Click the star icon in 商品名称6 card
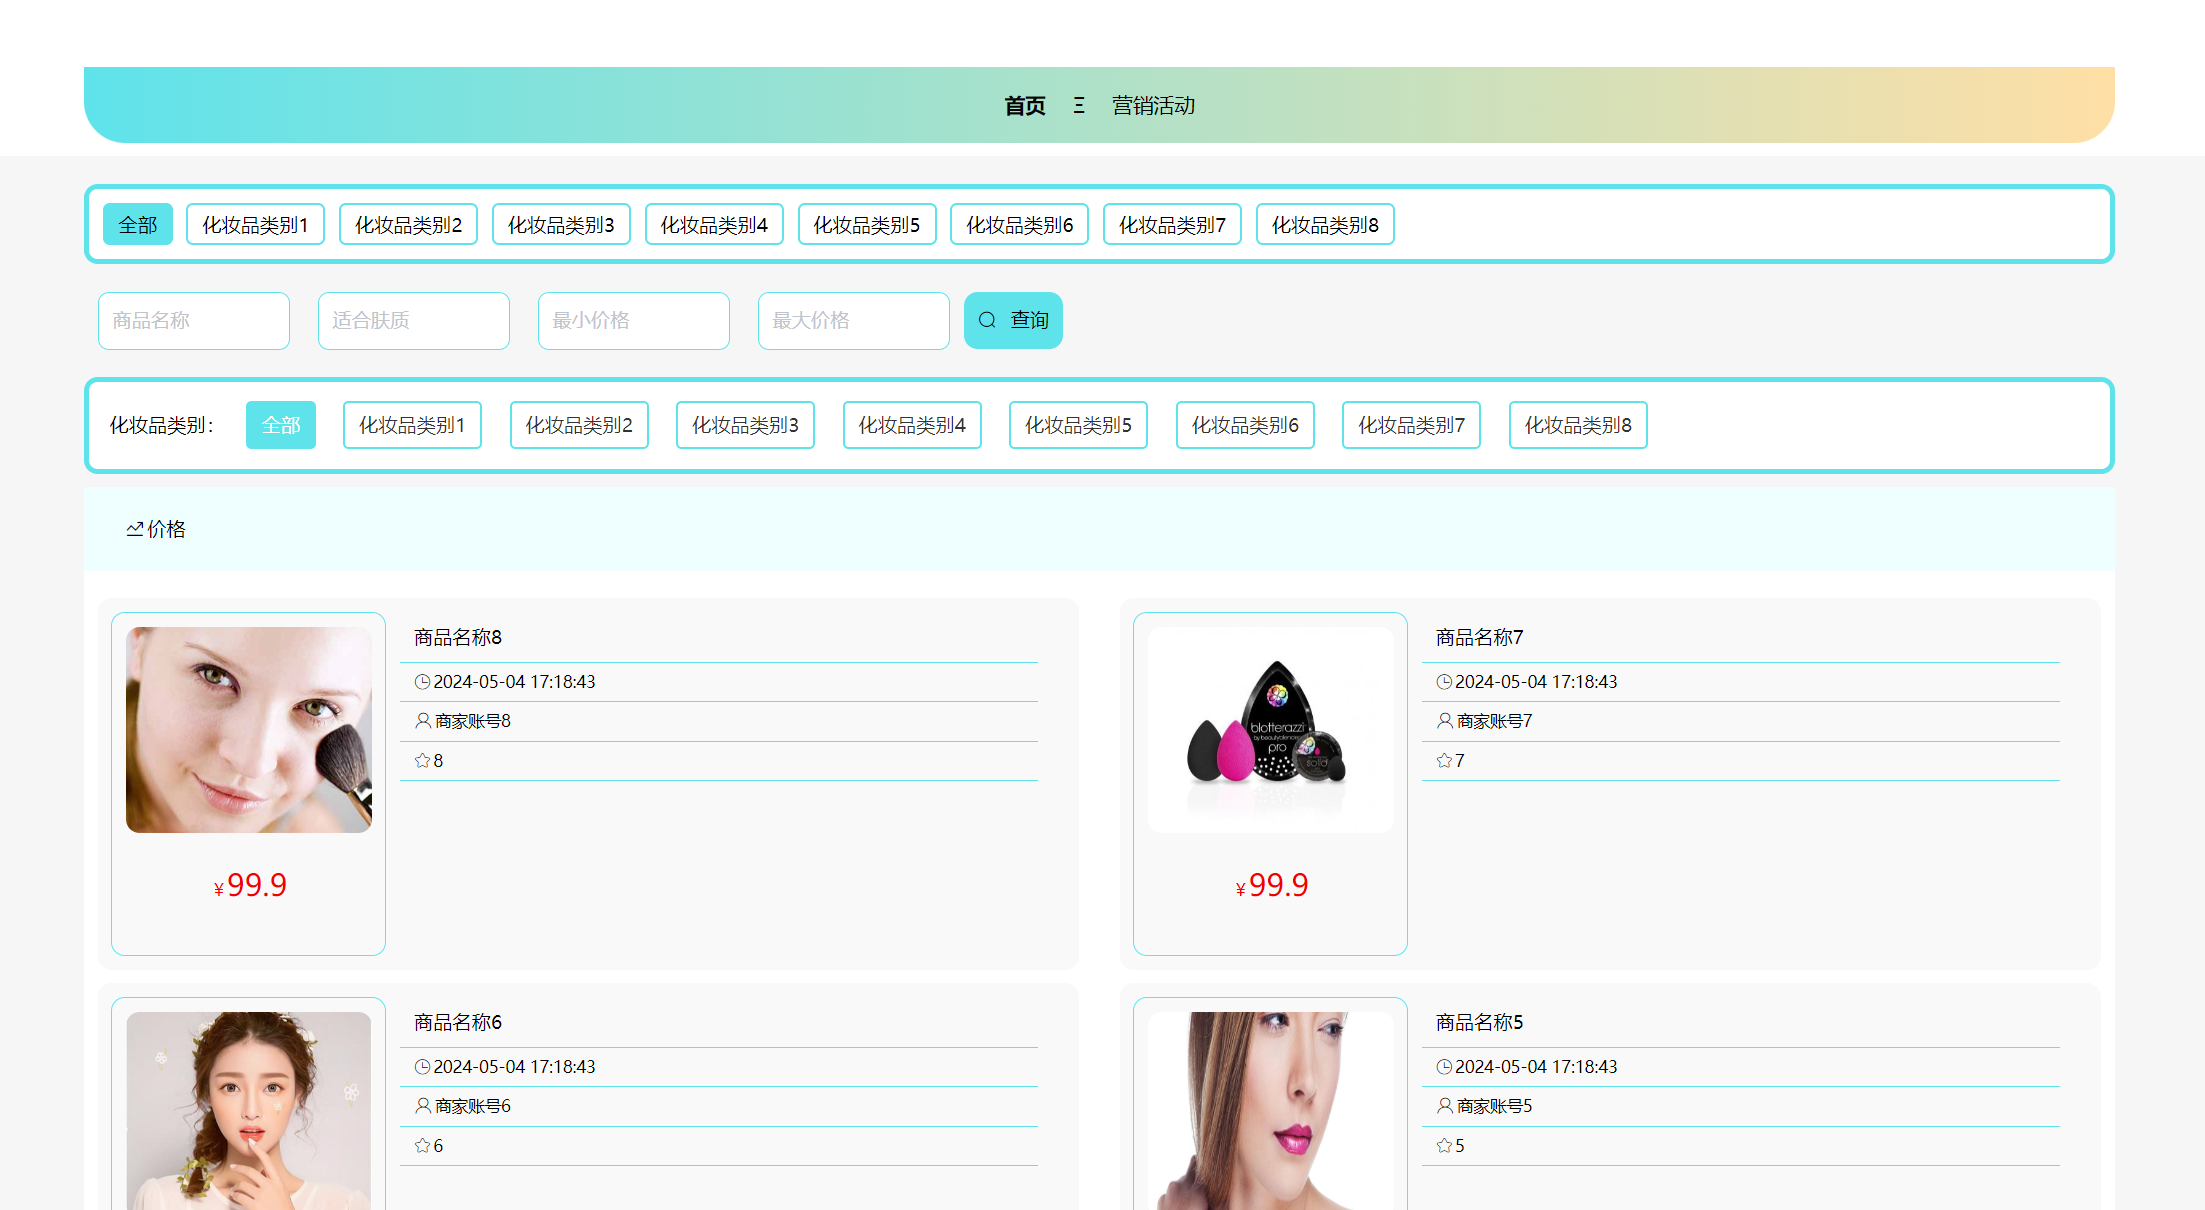 (423, 1146)
